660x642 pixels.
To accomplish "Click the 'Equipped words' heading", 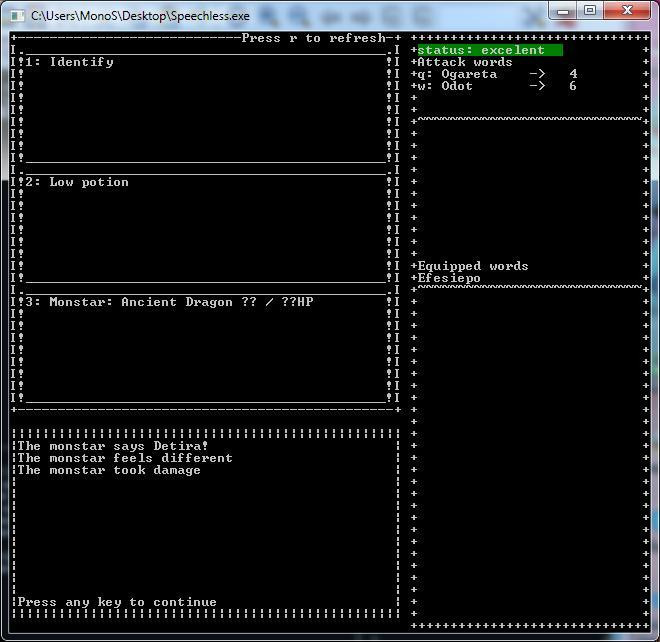I will click(473, 266).
